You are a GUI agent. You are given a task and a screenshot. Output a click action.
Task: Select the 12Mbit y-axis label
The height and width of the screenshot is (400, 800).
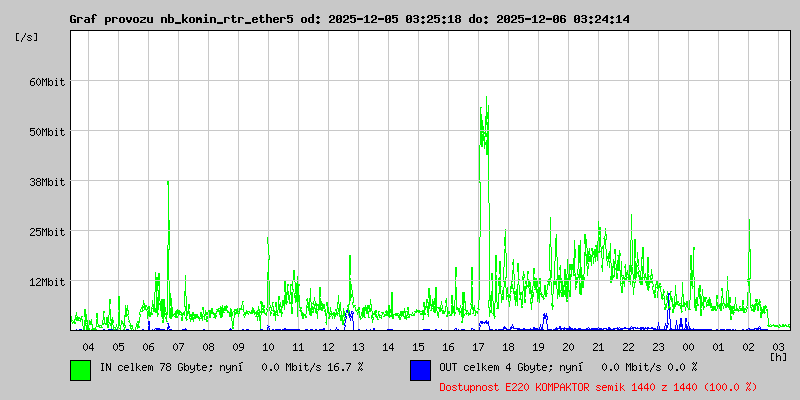[x=46, y=282]
